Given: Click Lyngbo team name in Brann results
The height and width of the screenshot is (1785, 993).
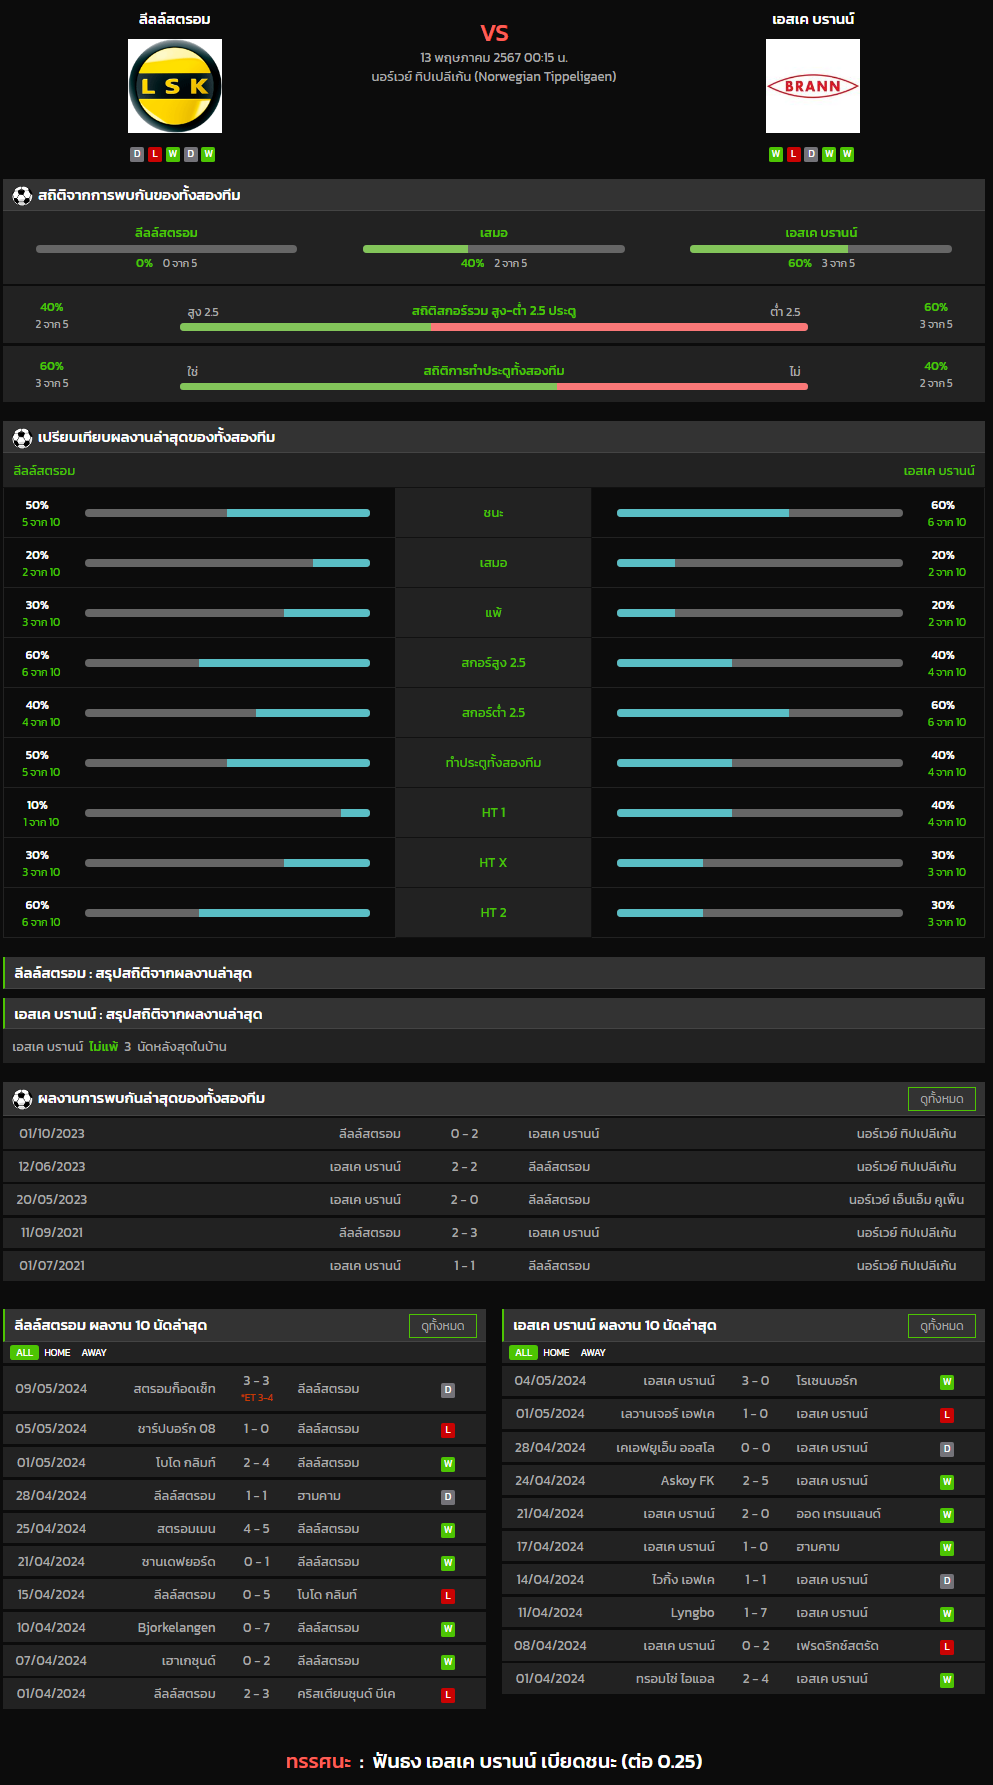Looking at the screenshot, I should click(692, 1613).
